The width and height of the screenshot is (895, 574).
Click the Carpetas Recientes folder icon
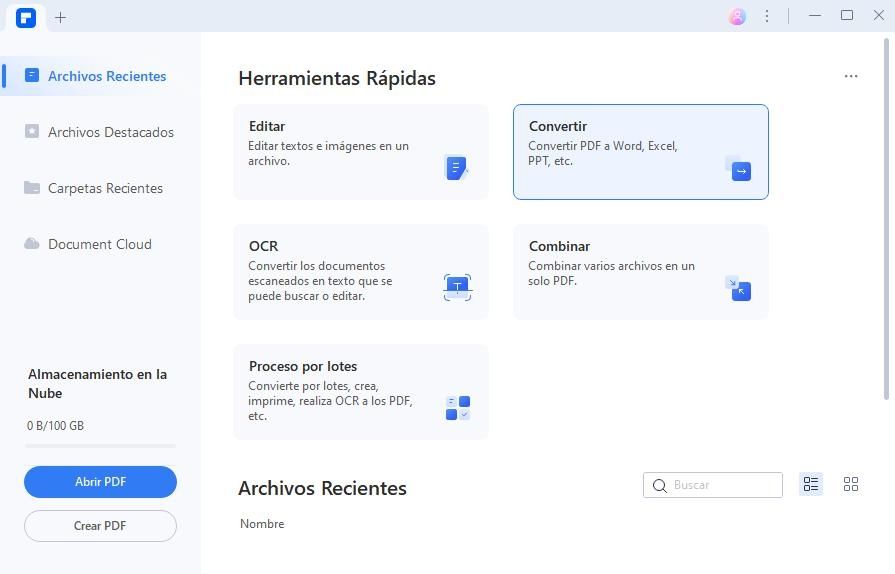pyautogui.click(x=32, y=188)
